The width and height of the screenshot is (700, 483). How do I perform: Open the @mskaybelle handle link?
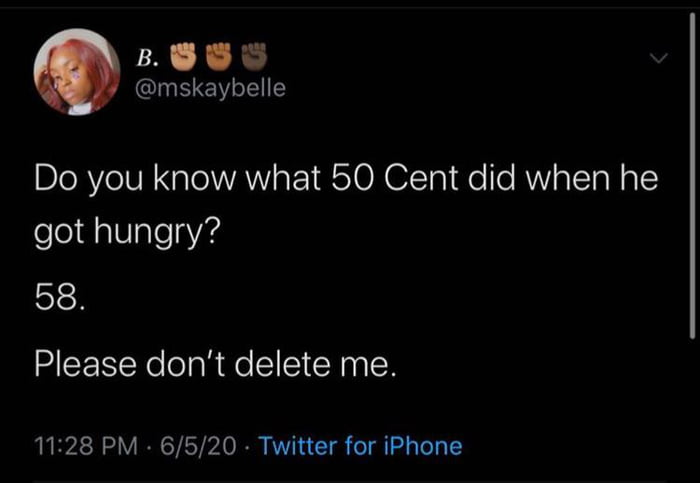click(x=210, y=88)
